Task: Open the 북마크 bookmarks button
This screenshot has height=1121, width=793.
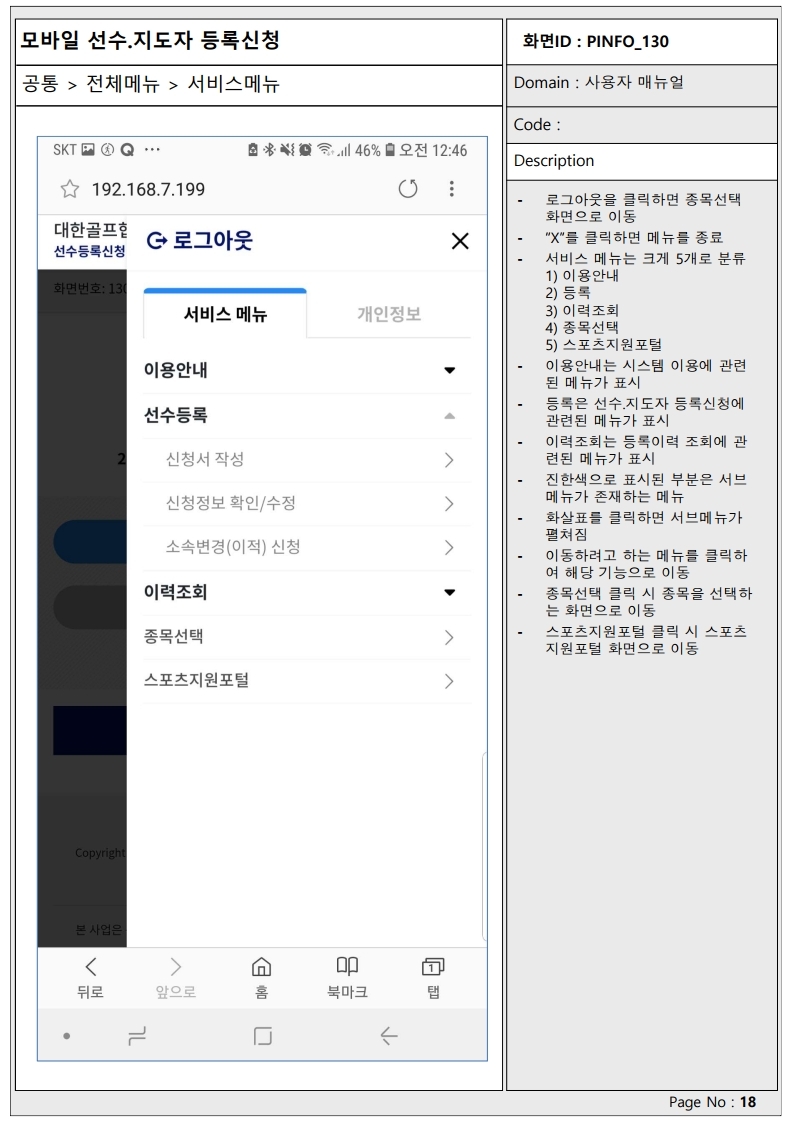Action: click(348, 978)
